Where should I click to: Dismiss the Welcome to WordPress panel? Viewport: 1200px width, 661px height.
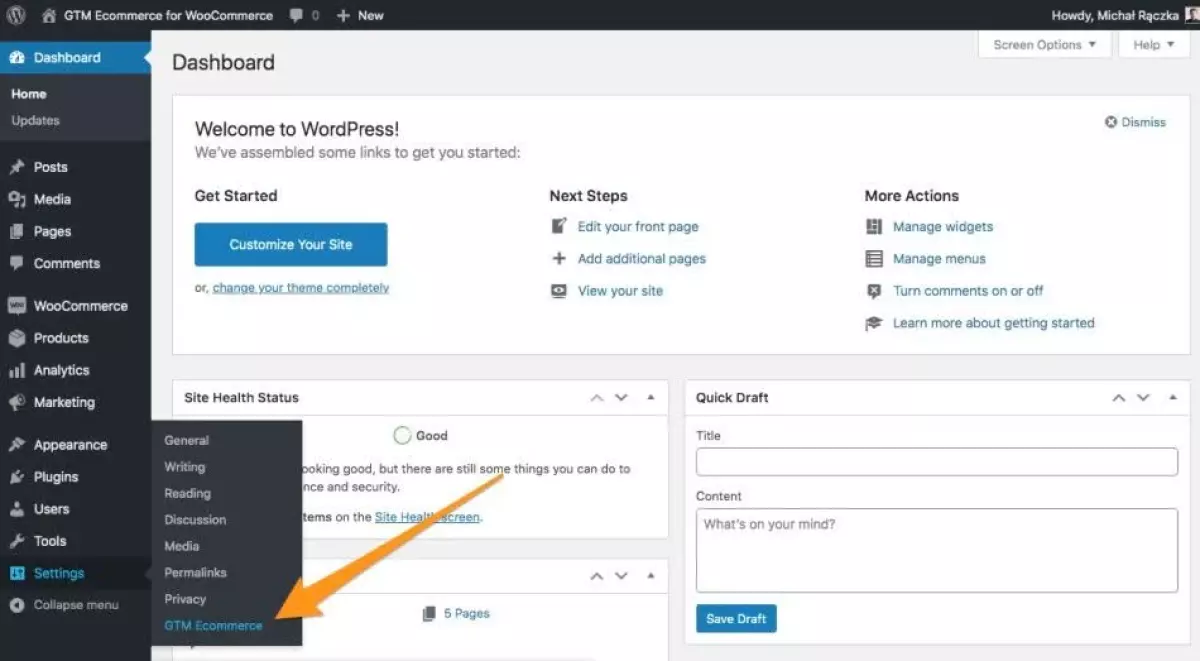1136,122
